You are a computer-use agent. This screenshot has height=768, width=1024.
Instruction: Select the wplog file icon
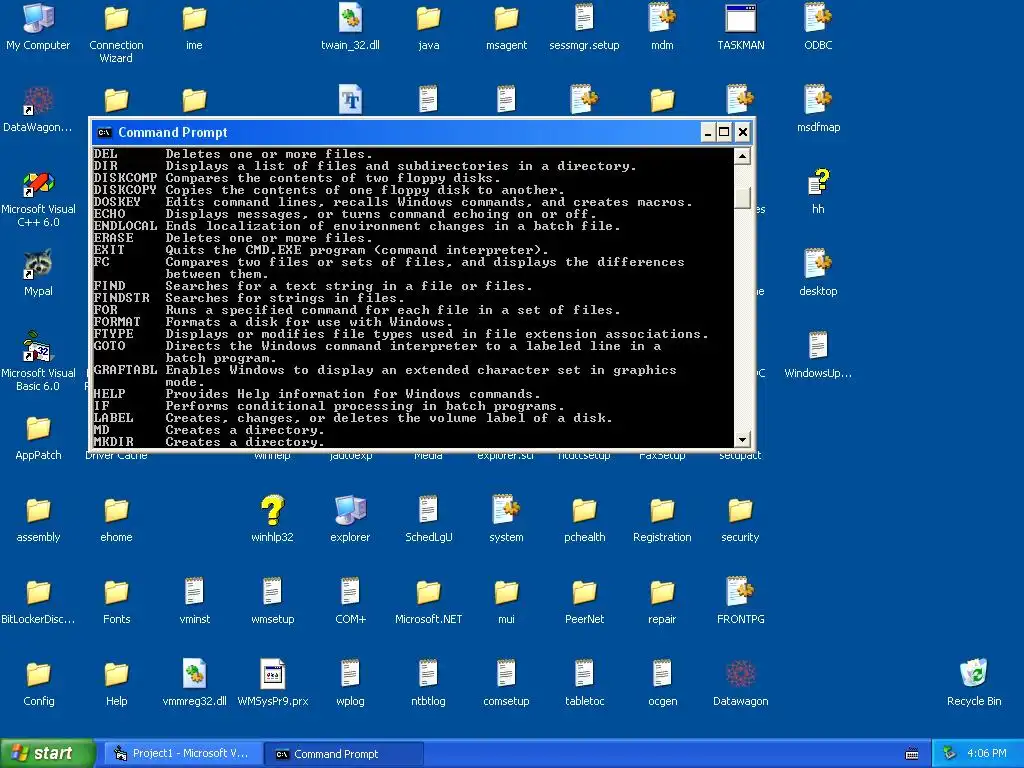pos(350,675)
